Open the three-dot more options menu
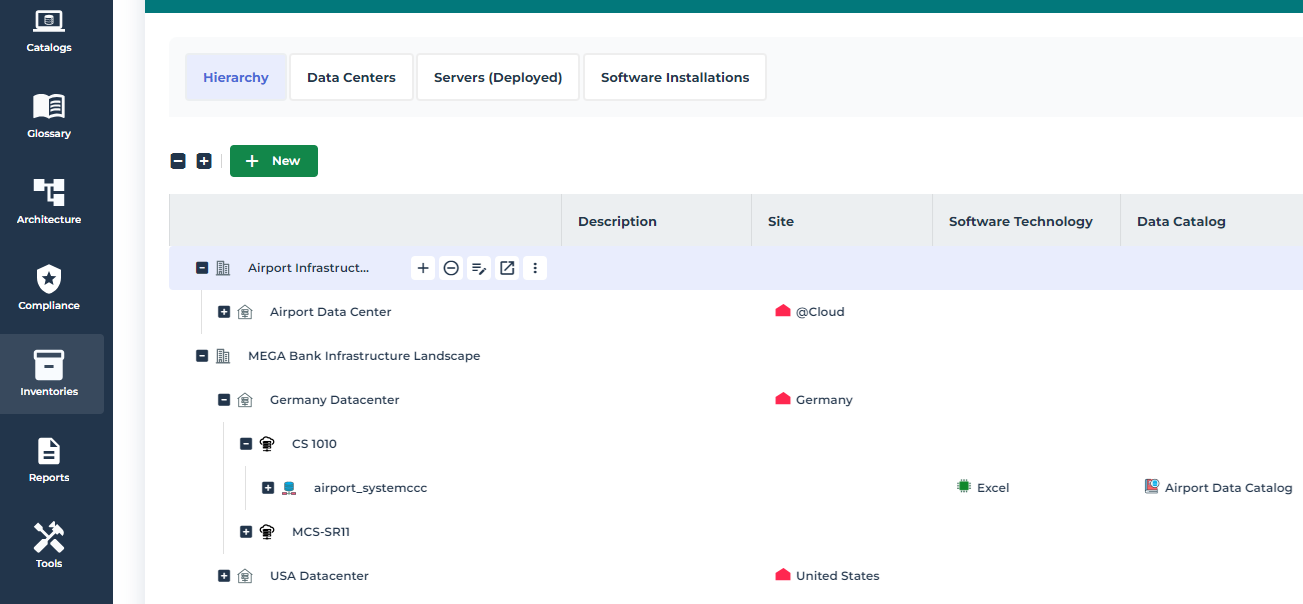Viewport: 1303px width, 604px height. (x=535, y=268)
